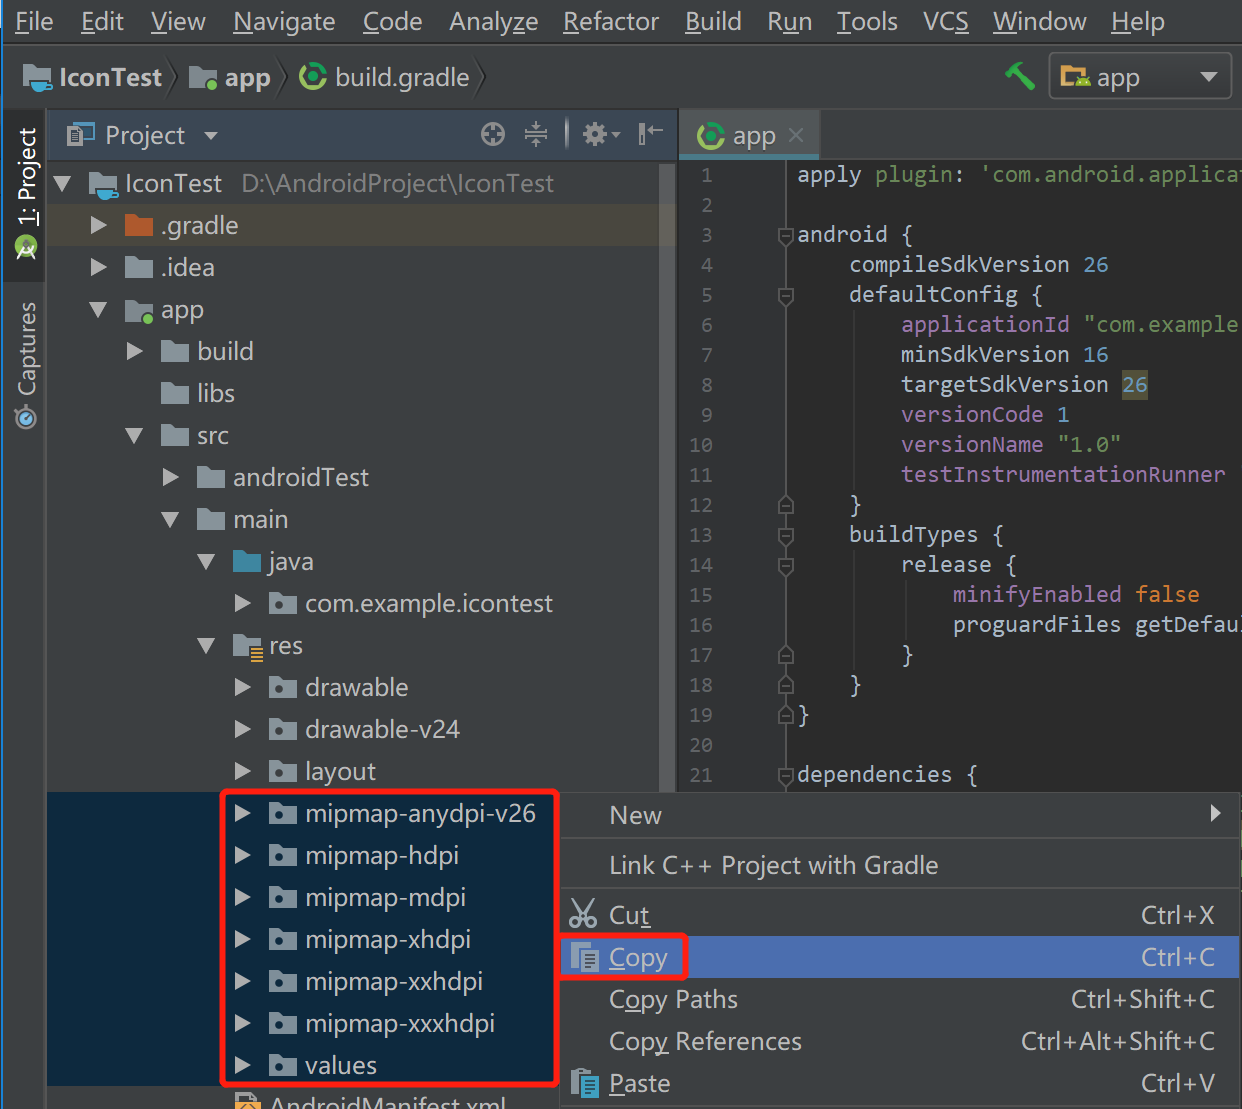1242x1109 pixels.
Task: Close the app editor tab
Action: tap(796, 135)
